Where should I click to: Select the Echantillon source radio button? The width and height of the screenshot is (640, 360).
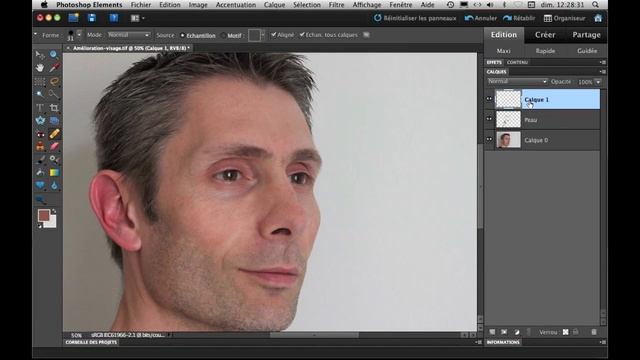click(x=182, y=36)
